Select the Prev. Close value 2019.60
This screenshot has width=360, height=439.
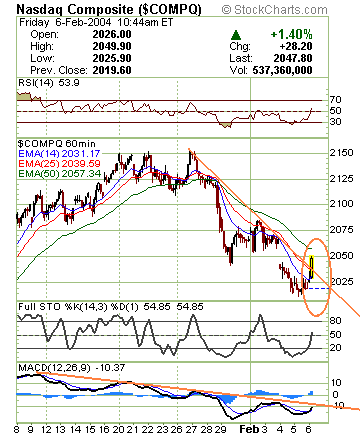tap(112, 70)
